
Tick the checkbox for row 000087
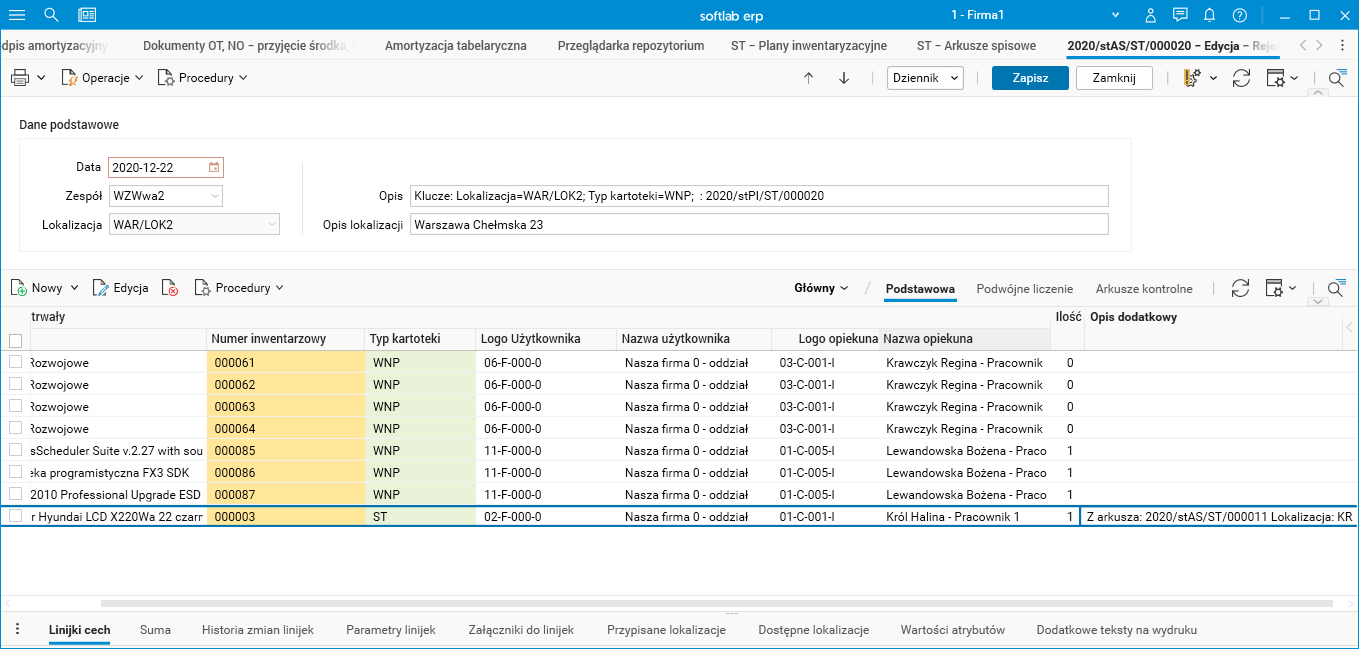point(15,494)
